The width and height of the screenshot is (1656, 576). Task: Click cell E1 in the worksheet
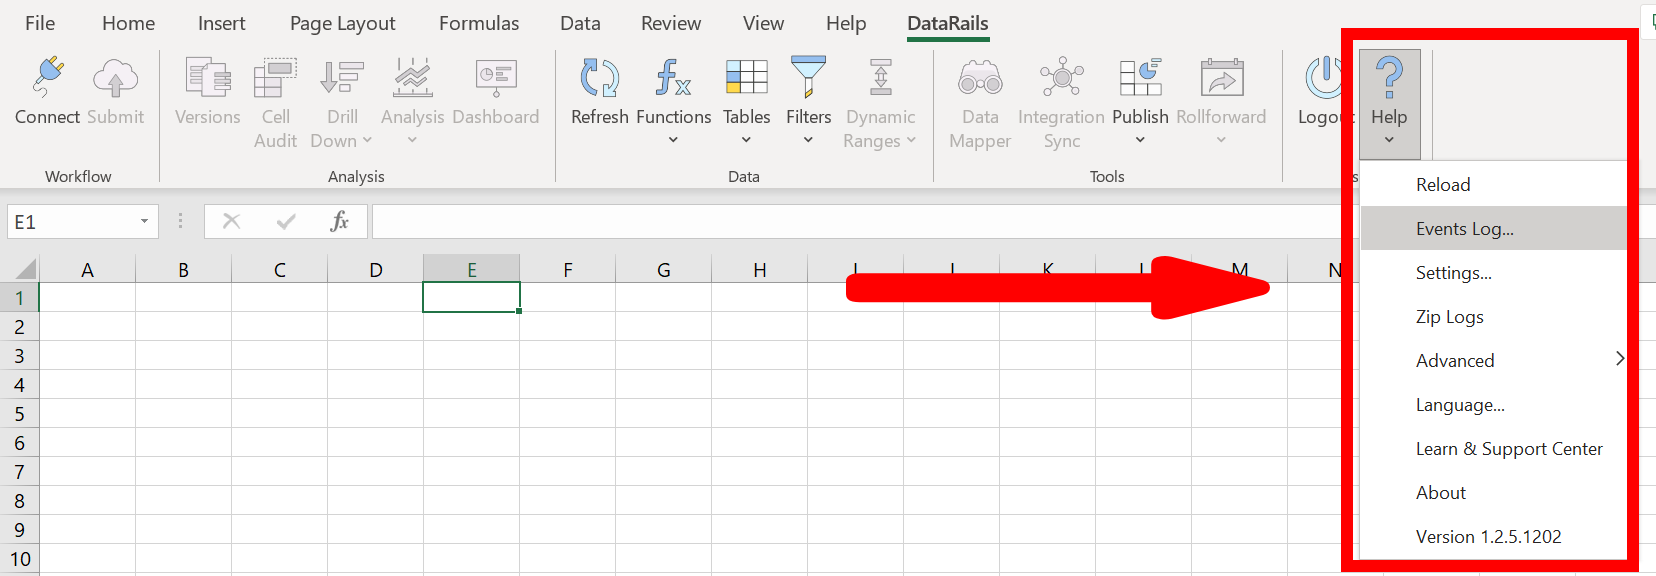tap(471, 298)
